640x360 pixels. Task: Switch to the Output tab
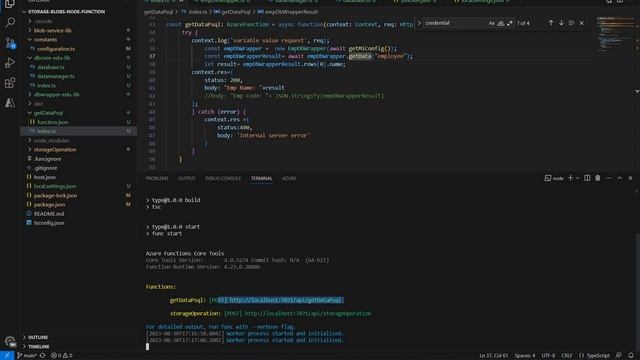tap(187, 178)
